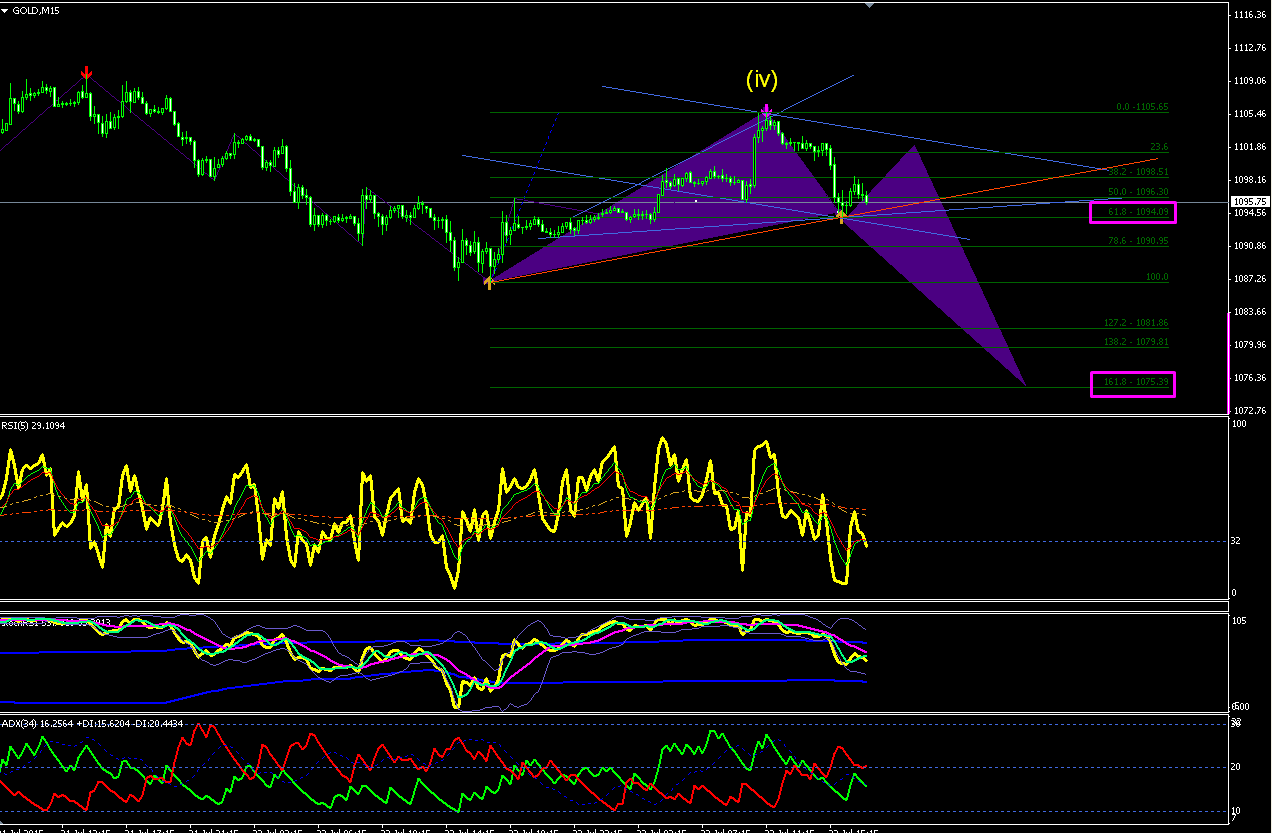The width and height of the screenshot is (1272, 833).
Task: Click the 105 scale value in third subwindow
Action: point(1239,621)
